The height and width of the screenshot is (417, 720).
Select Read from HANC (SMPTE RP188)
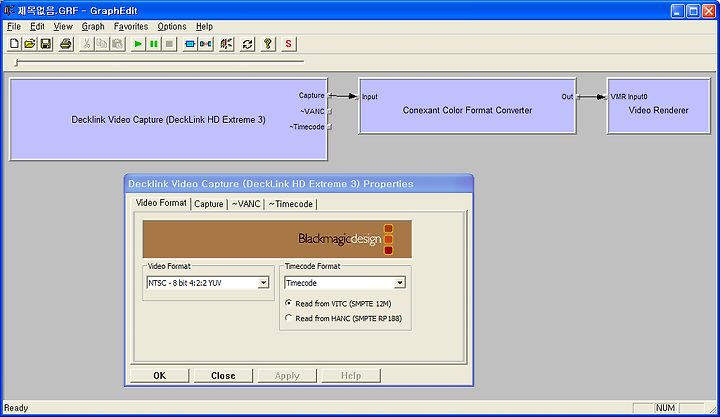(x=343, y=318)
